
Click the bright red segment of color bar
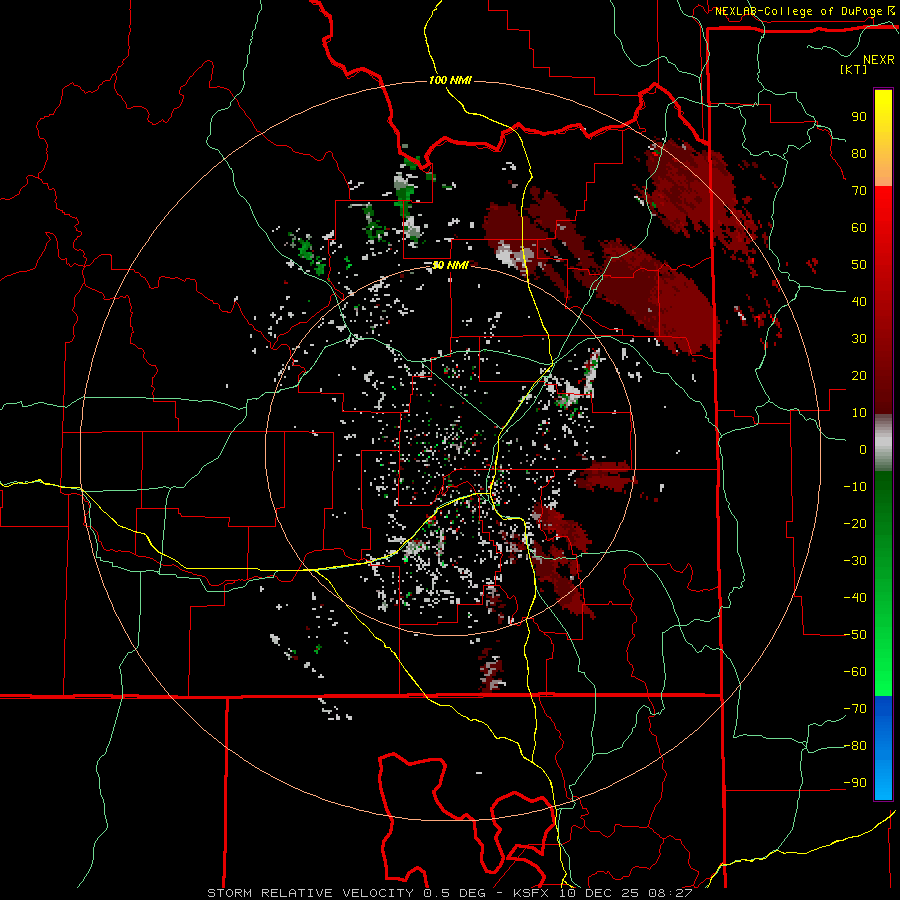pyautogui.click(x=883, y=224)
